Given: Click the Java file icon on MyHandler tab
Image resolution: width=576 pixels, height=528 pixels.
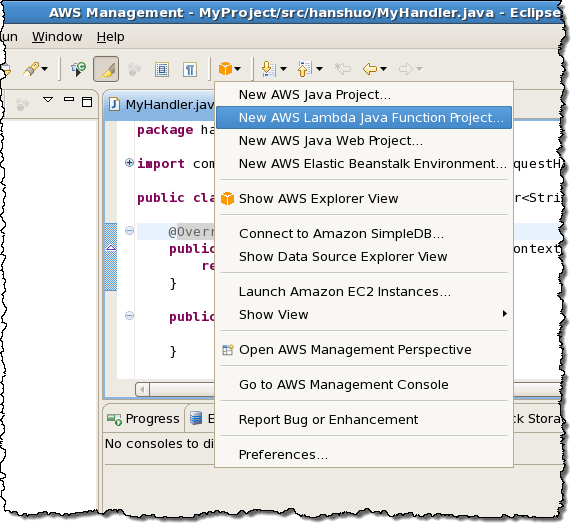Looking at the screenshot, I should 115,105.
